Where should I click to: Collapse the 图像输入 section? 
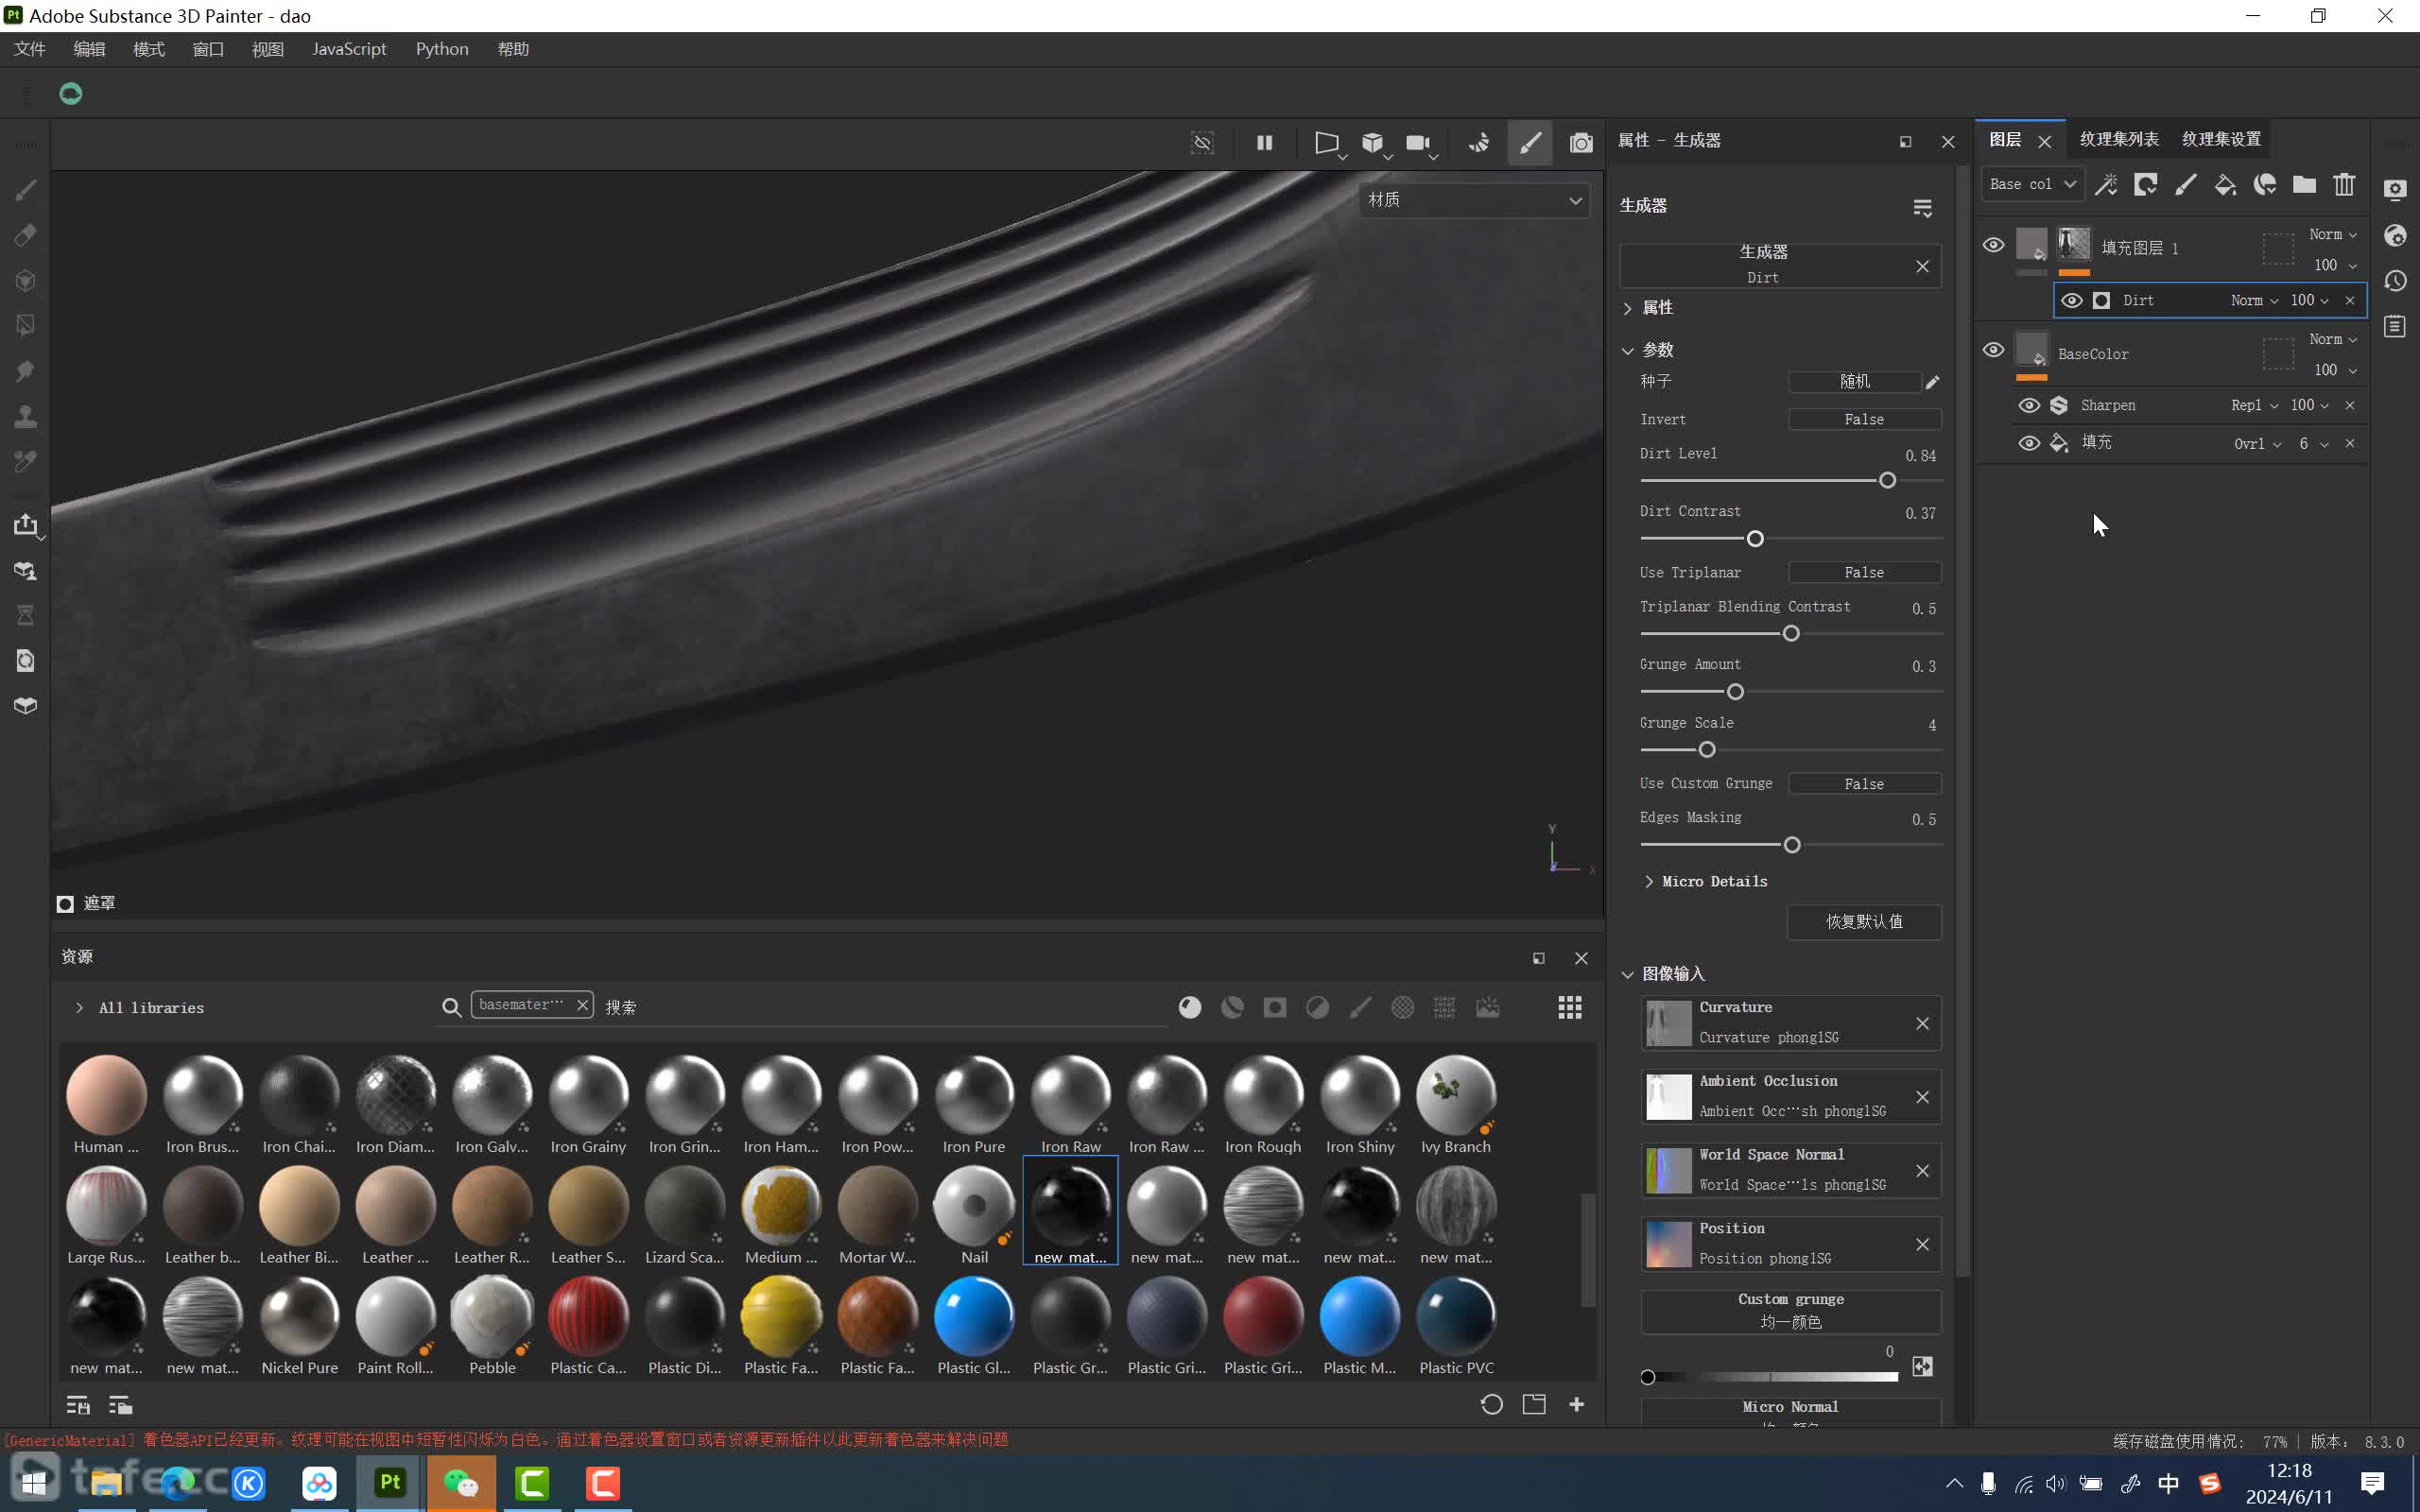pos(1628,974)
